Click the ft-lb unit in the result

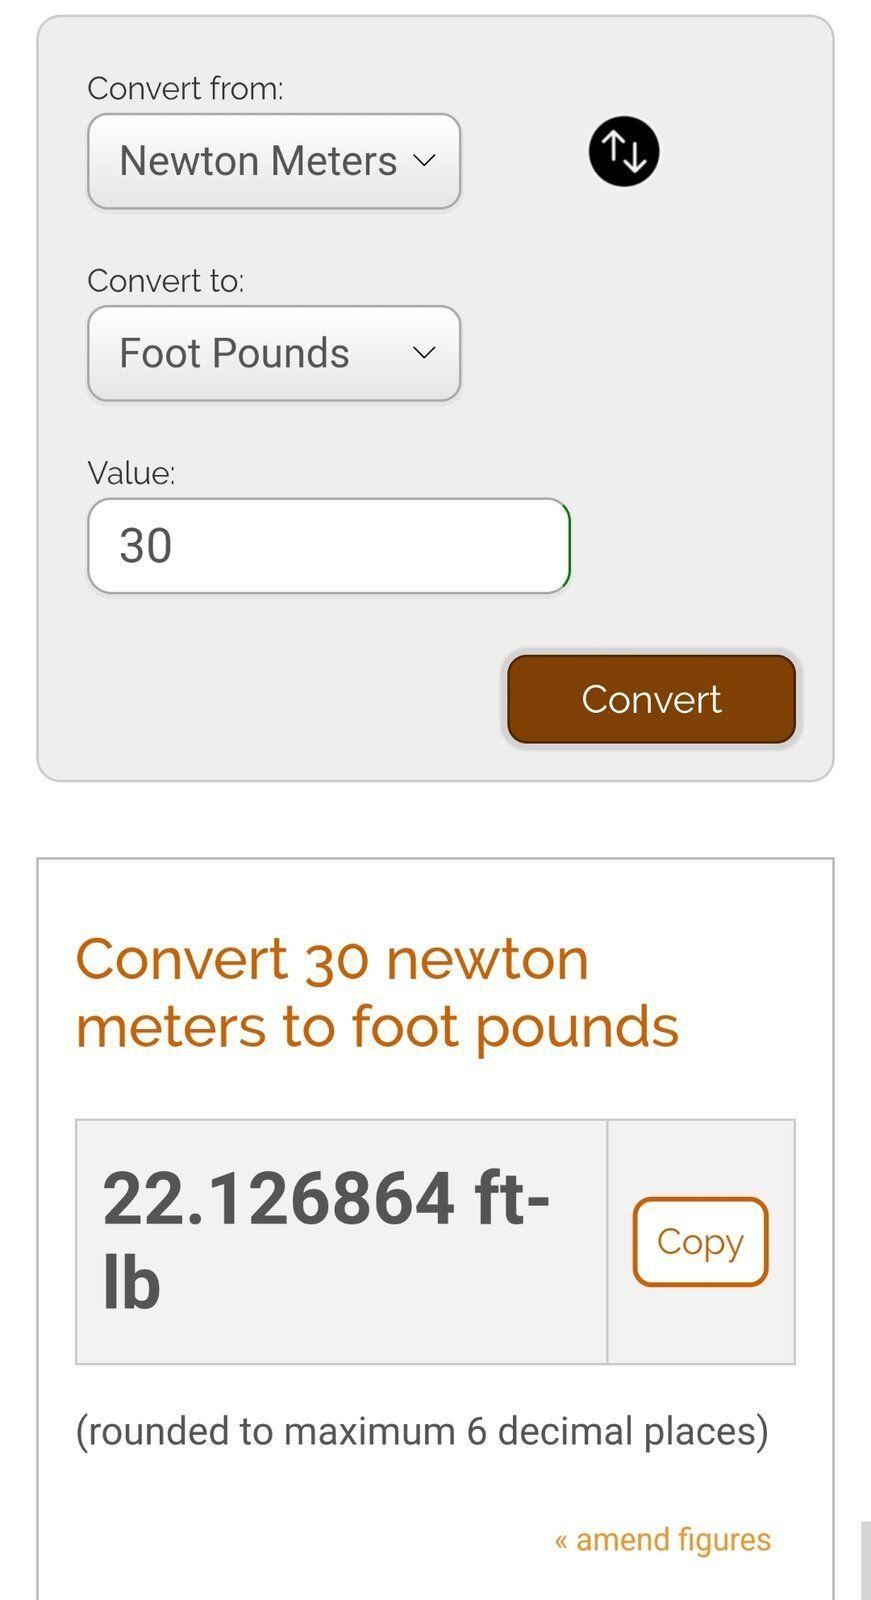coord(326,1240)
